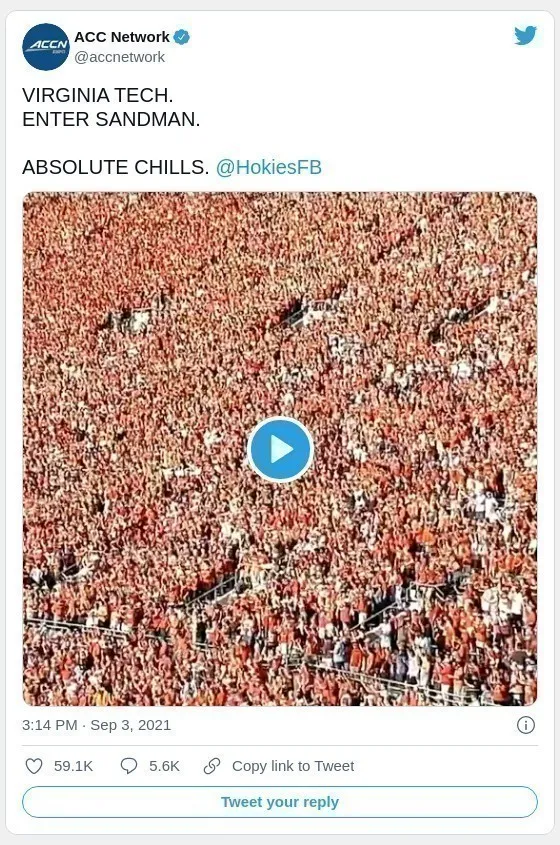
Task: Play the Virginia Tech crowd video
Action: click(280, 449)
